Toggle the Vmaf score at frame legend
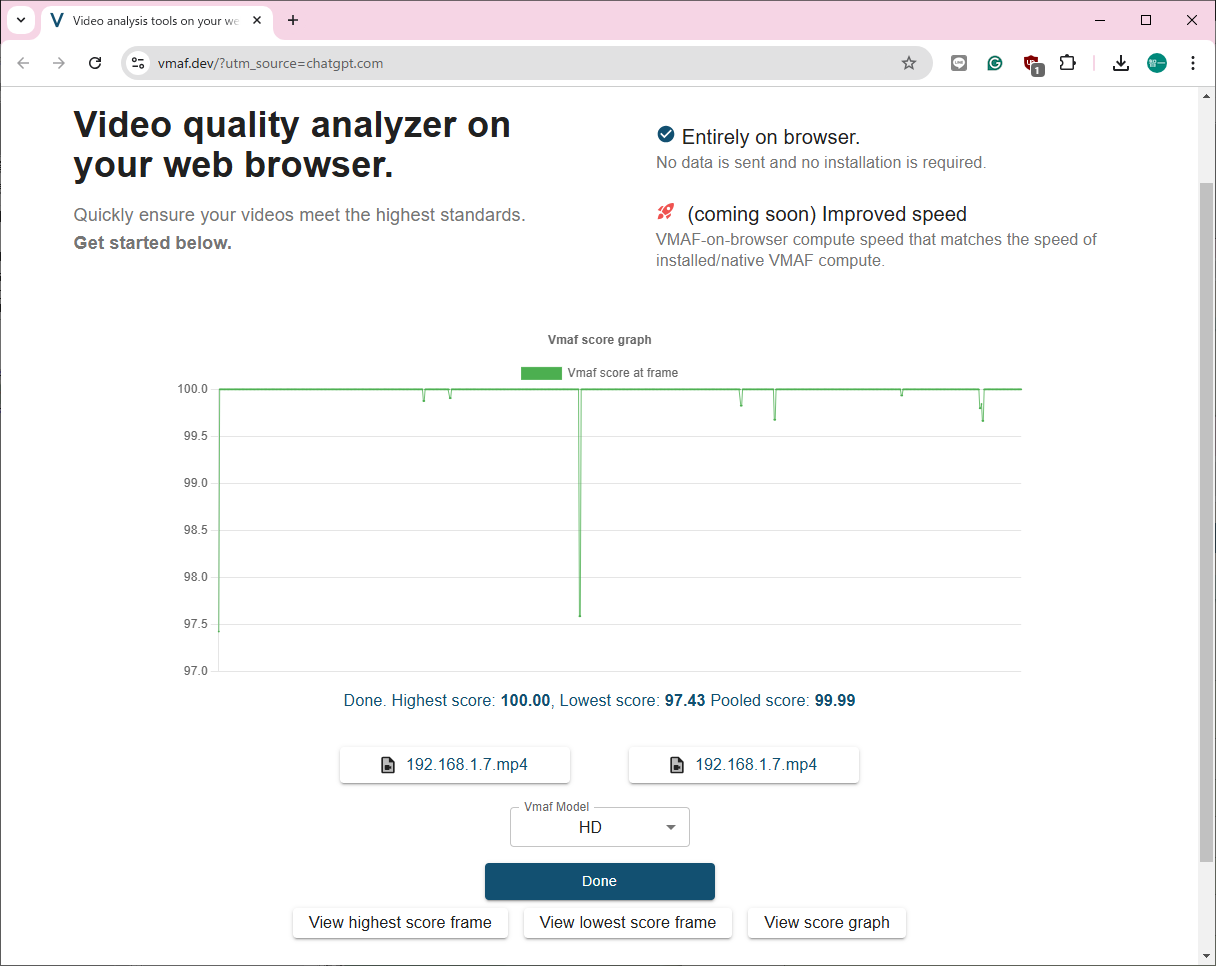 point(600,373)
